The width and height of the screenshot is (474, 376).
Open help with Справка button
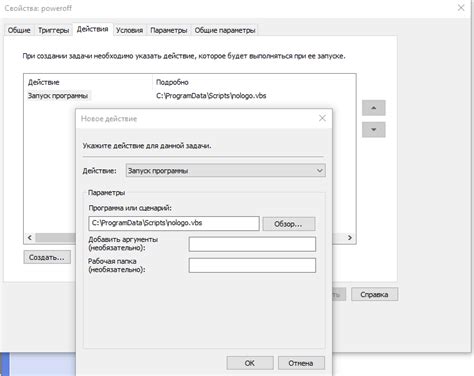pos(374,294)
